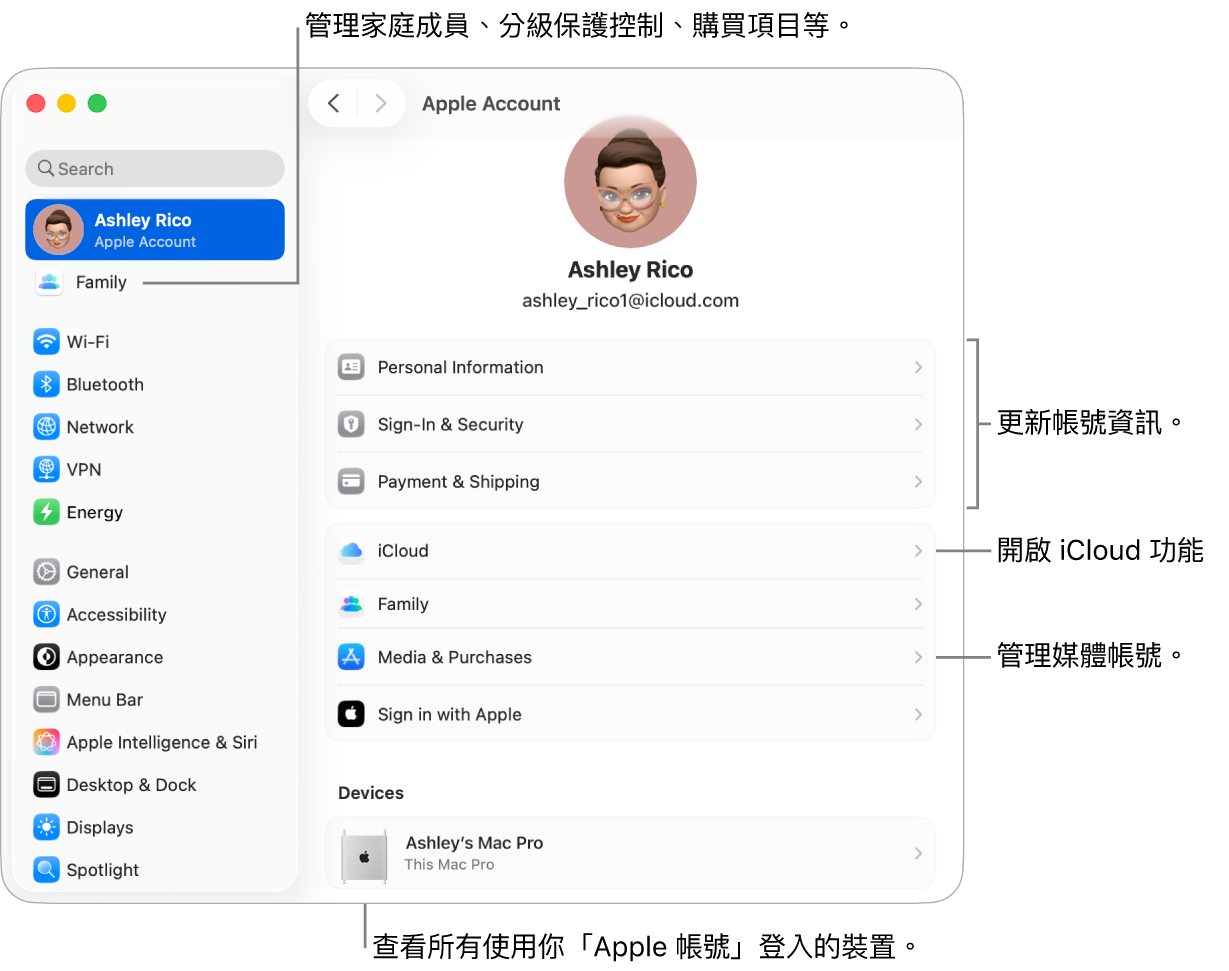Open Payment & Shipping via its chevron
The image size is (1229, 971).
tap(916, 481)
